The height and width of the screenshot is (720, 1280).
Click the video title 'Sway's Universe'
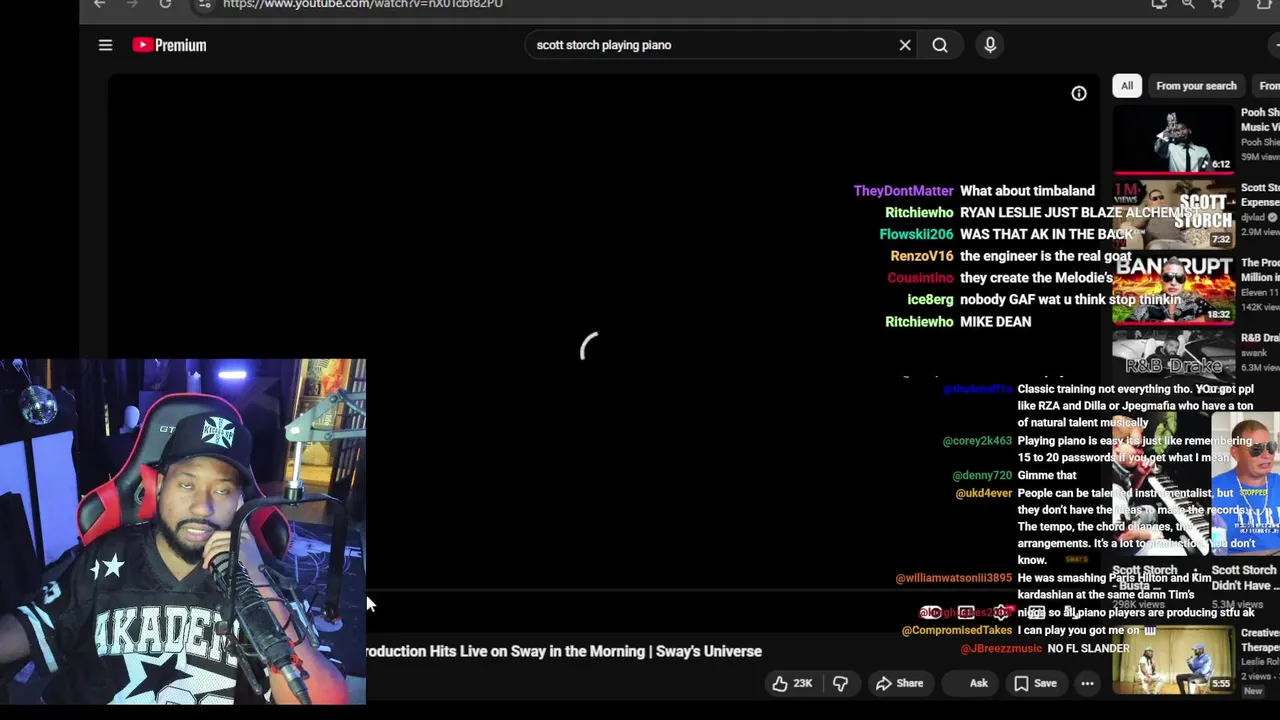[x=709, y=651]
